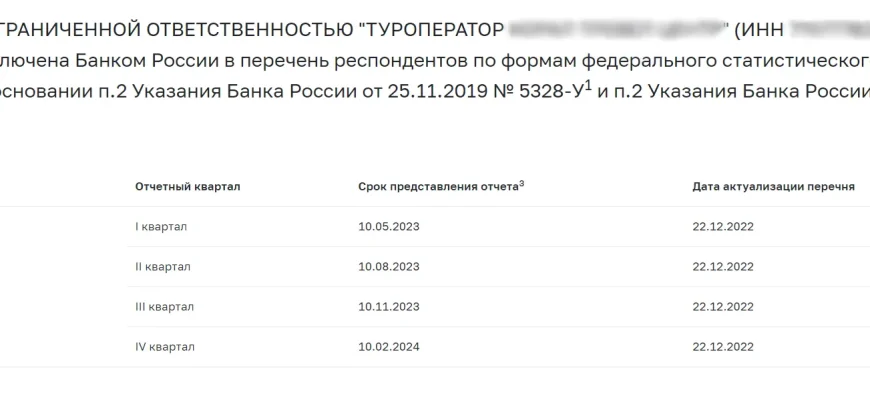Open footnote 1 after '№ 5328-У'
This screenshot has height=400, width=870.
pyautogui.click(x=590, y=85)
